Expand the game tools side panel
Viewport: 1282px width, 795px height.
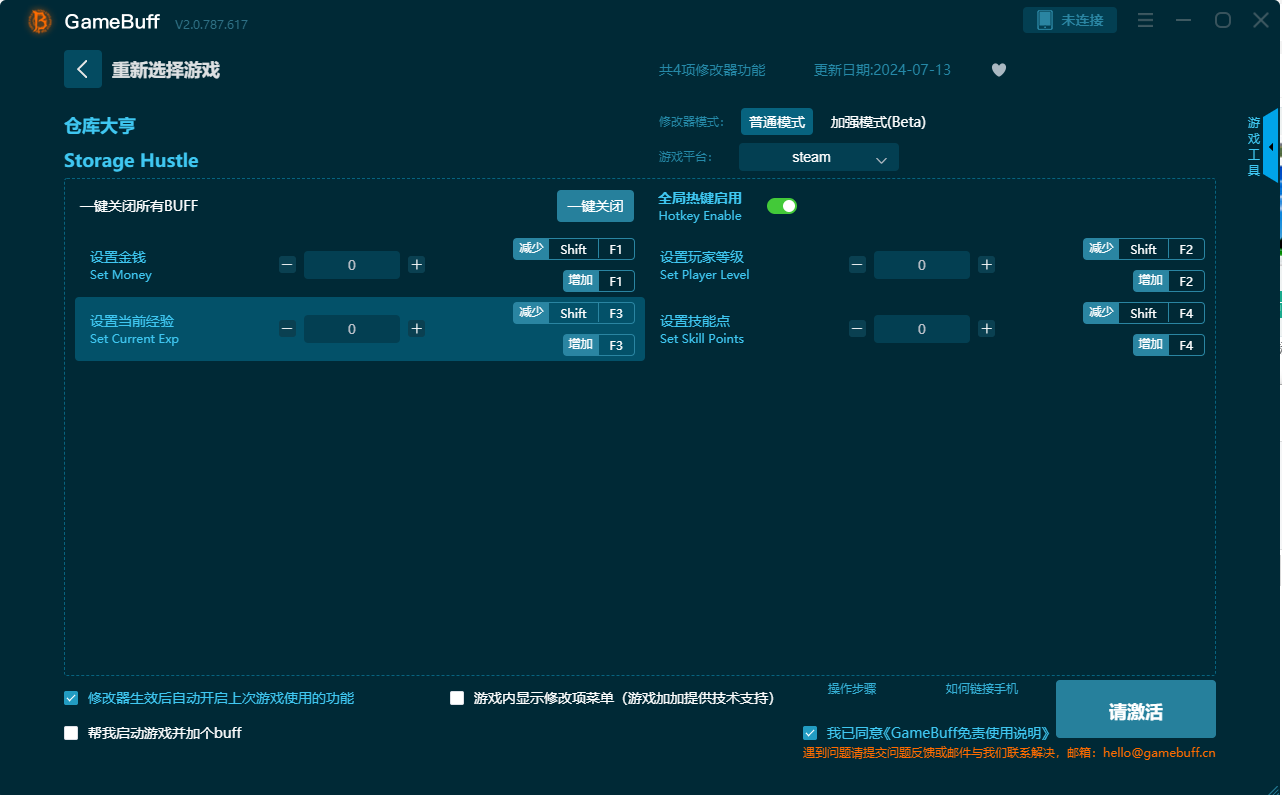click(x=1270, y=147)
